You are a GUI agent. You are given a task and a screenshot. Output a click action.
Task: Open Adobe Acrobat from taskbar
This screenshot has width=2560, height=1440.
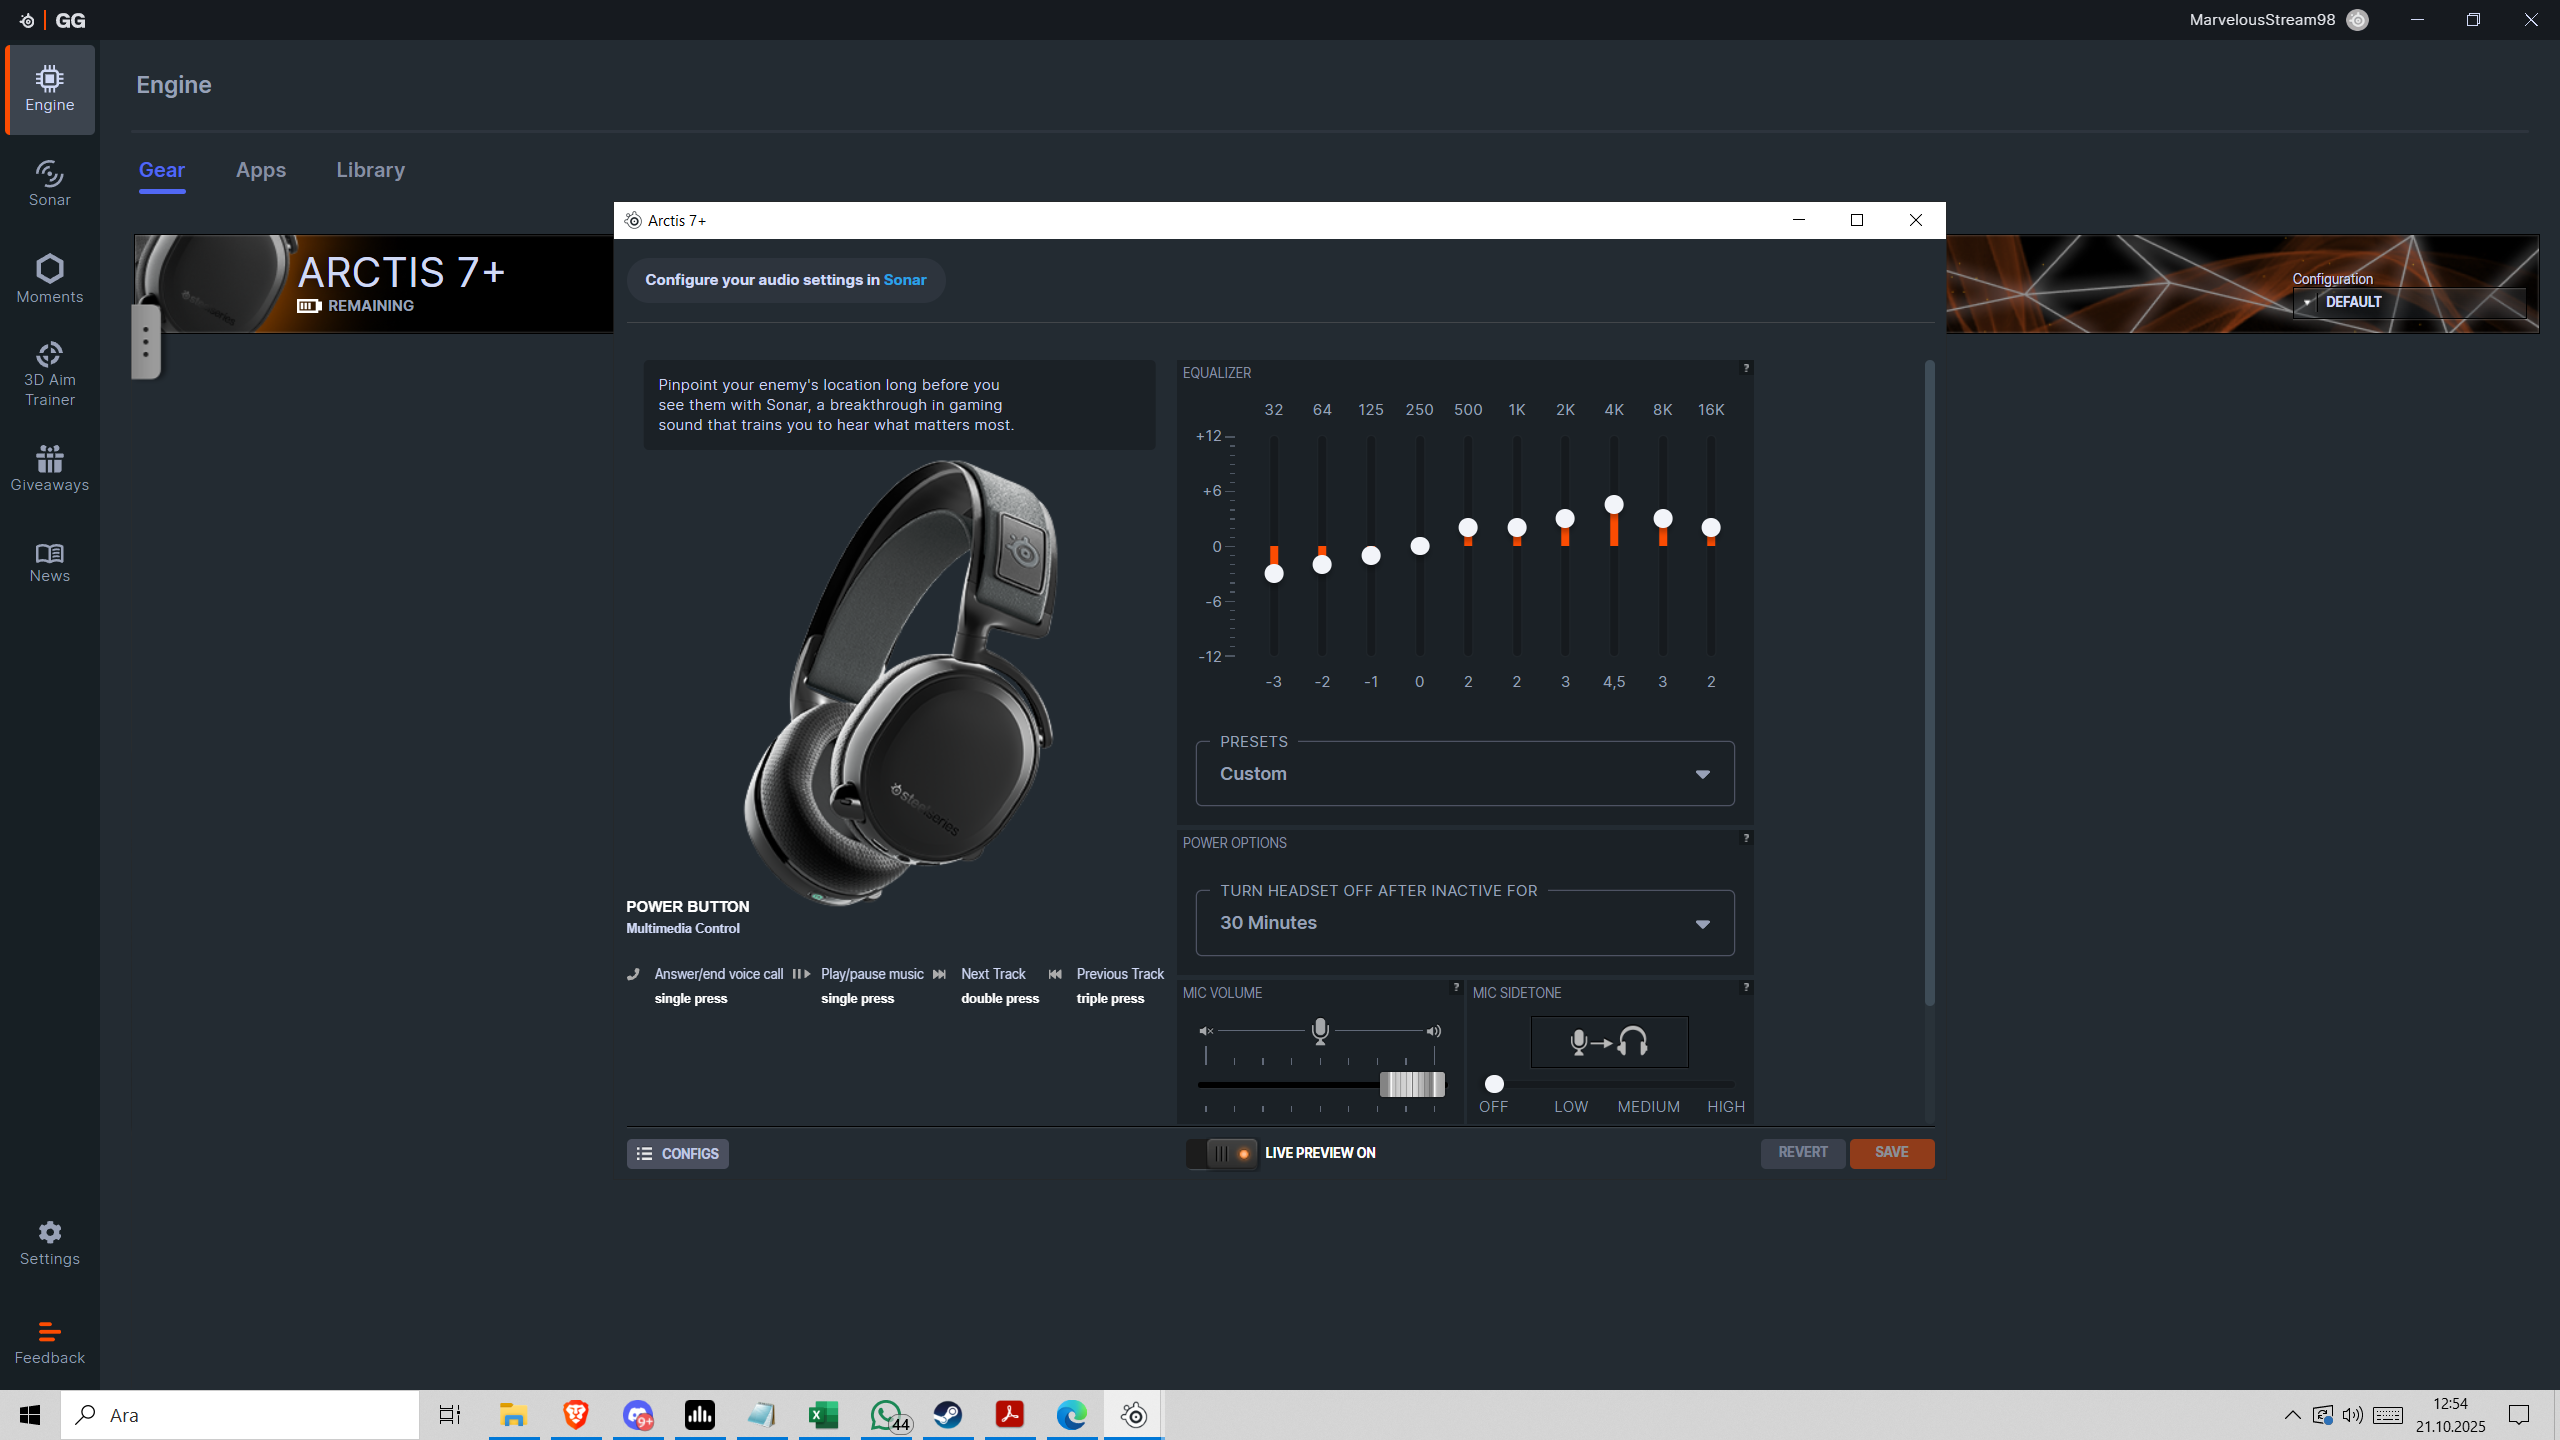pyautogui.click(x=1010, y=1415)
